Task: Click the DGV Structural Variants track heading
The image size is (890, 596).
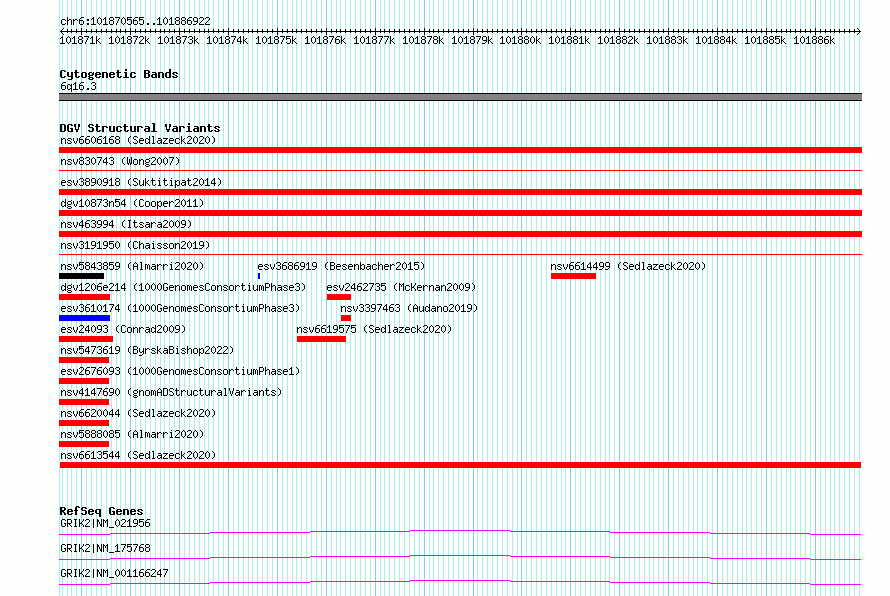Action: pos(140,128)
